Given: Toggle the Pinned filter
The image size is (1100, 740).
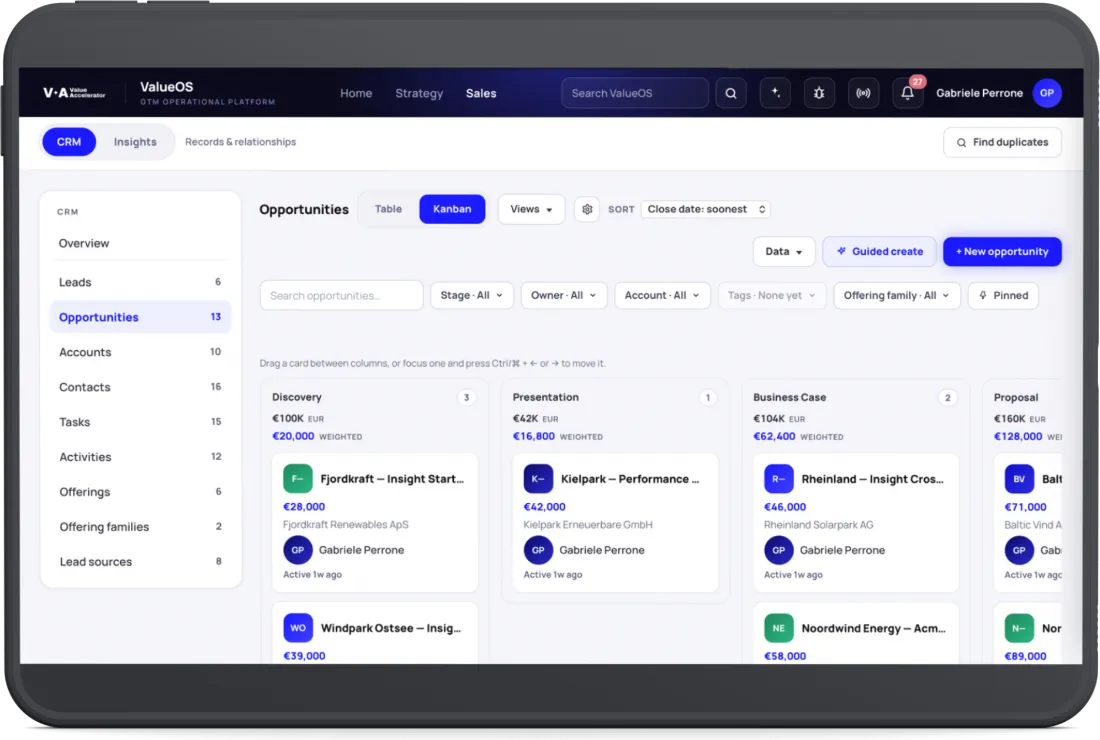Looking at the screenshot, I should tap(1003, 295).
